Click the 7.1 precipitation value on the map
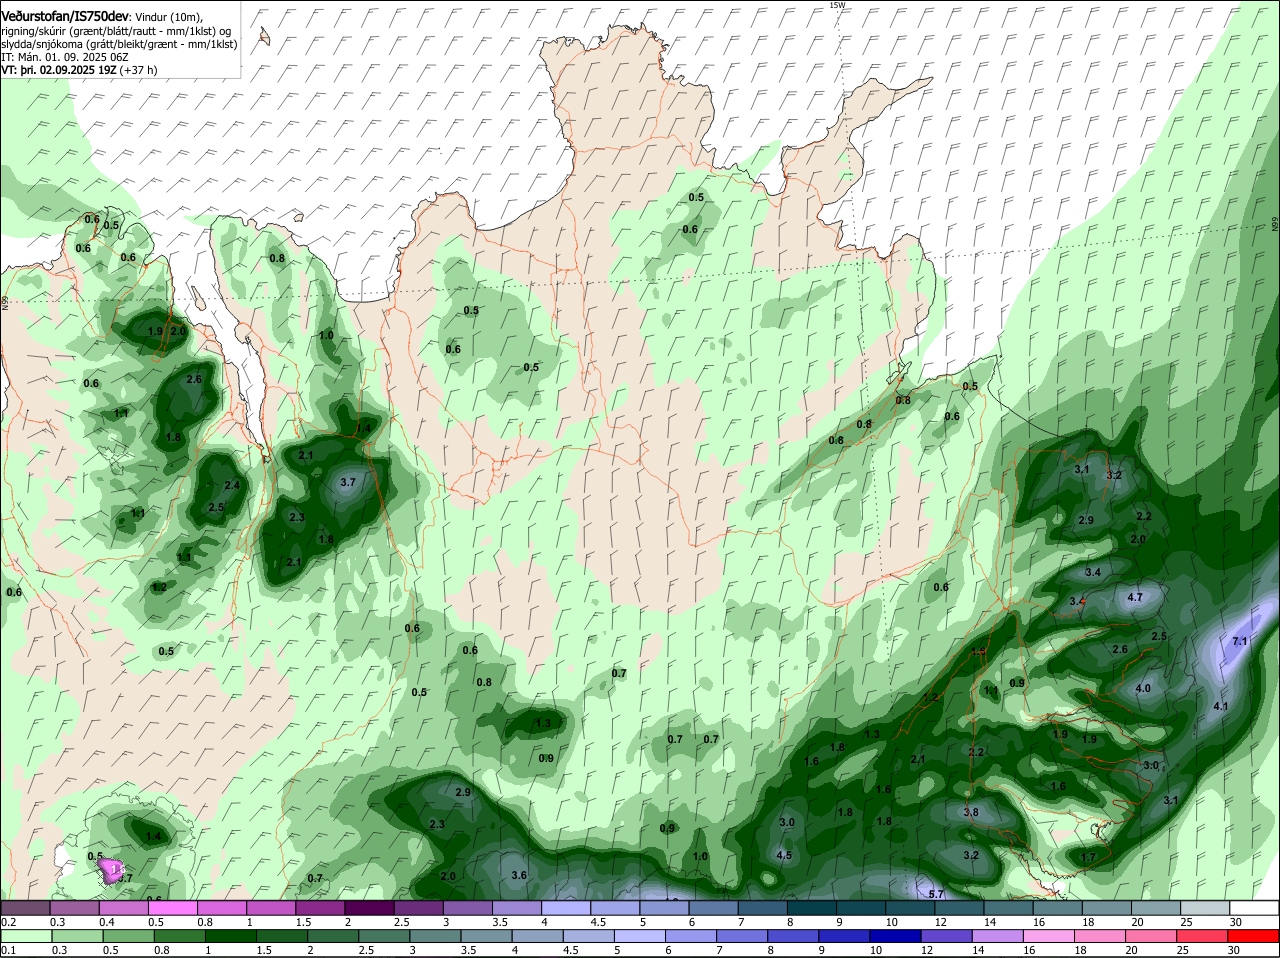This screenshot has height=958, width=1280. tap(1240, 641)
